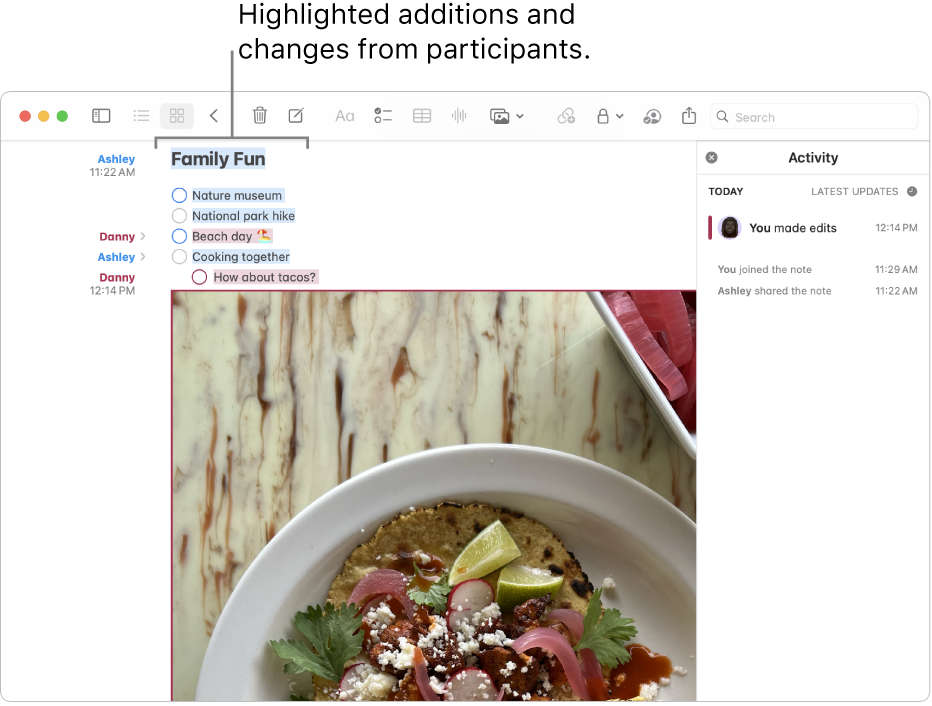932x706 pixels.
Task: Open the photo media button
Action: coord(499,116)
